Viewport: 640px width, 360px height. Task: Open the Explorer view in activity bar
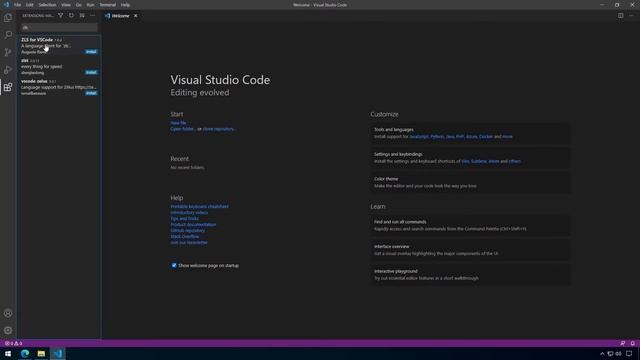point(8,18)
